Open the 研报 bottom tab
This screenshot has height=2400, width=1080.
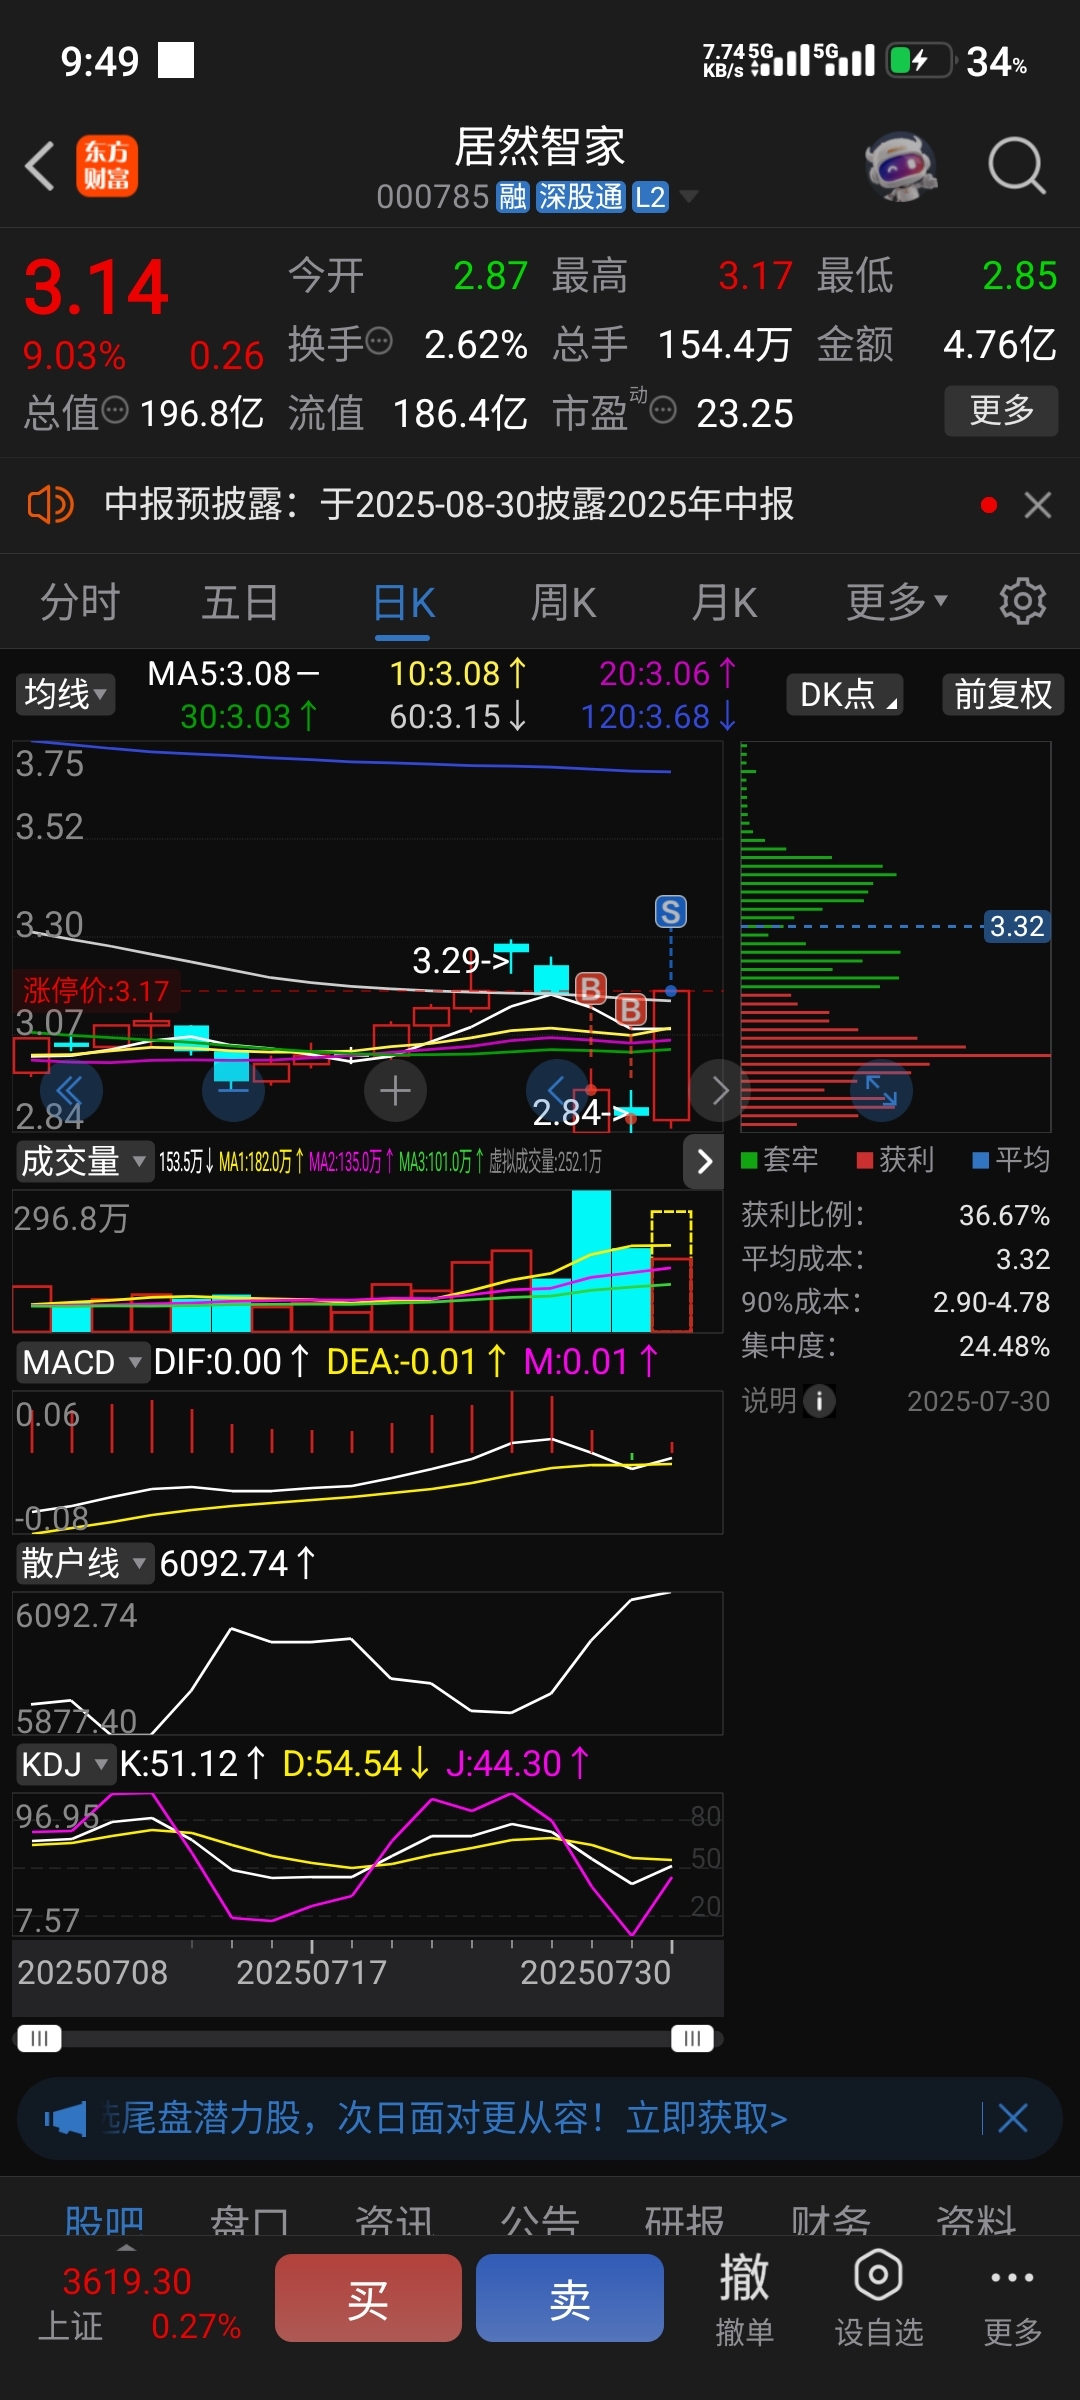(x=685, y=2219)
